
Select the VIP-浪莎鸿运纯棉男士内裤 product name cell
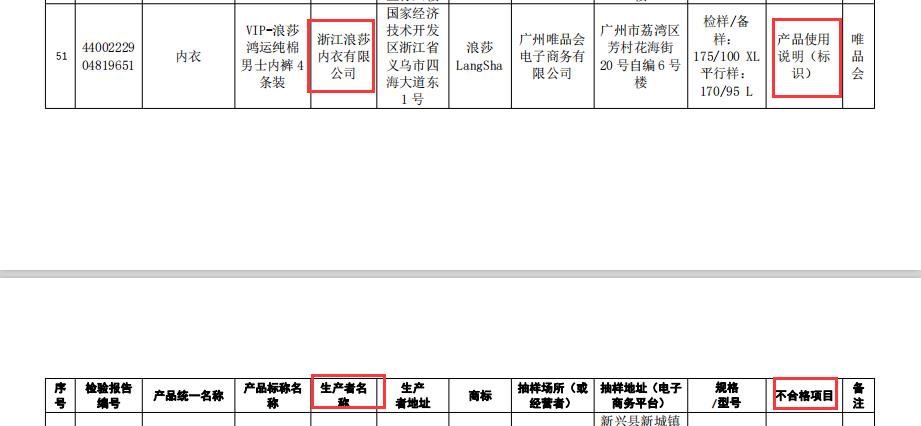coord(272,57)
